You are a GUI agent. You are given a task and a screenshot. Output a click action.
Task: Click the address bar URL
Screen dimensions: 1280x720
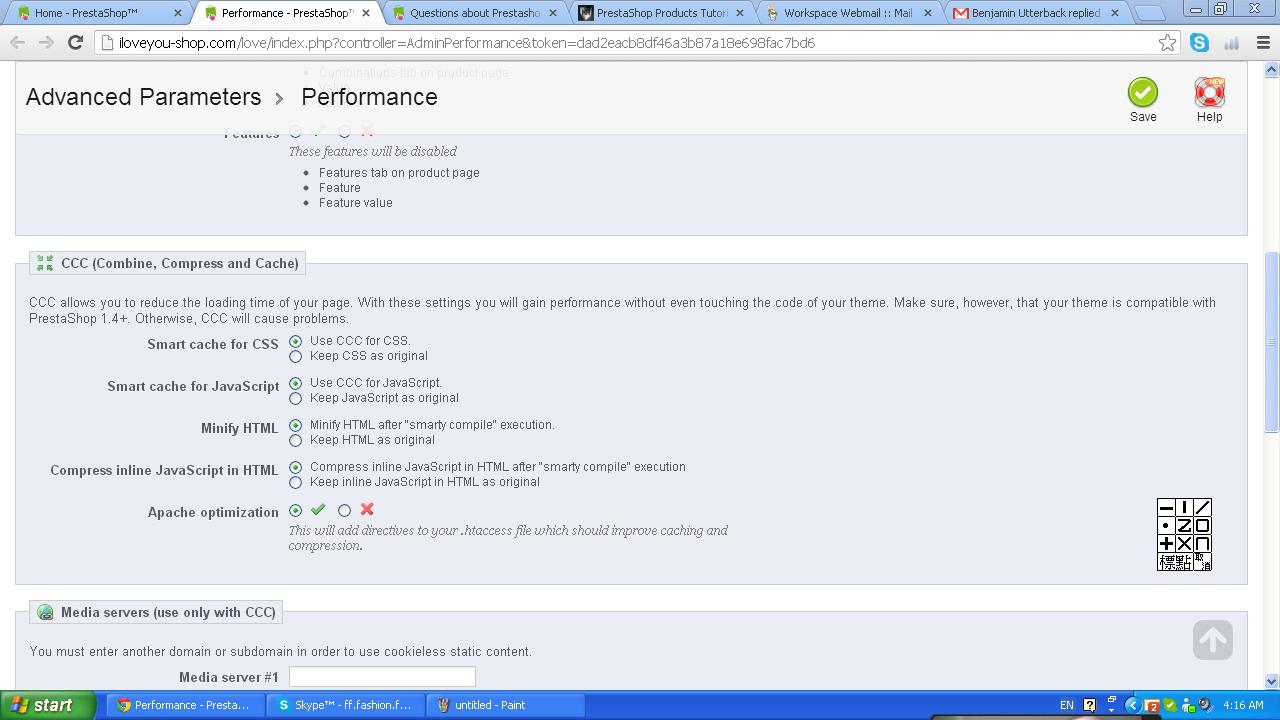(x=466, y=43)
